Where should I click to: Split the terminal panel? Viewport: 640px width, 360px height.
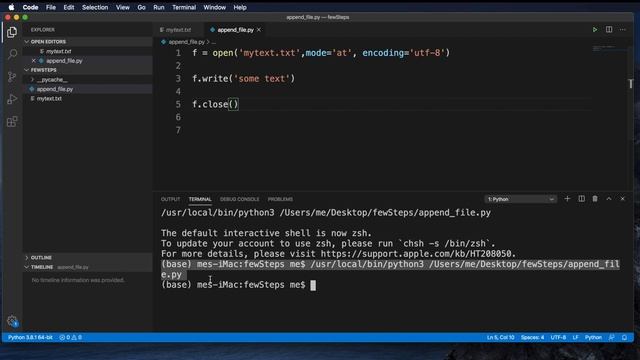(581, 199)
